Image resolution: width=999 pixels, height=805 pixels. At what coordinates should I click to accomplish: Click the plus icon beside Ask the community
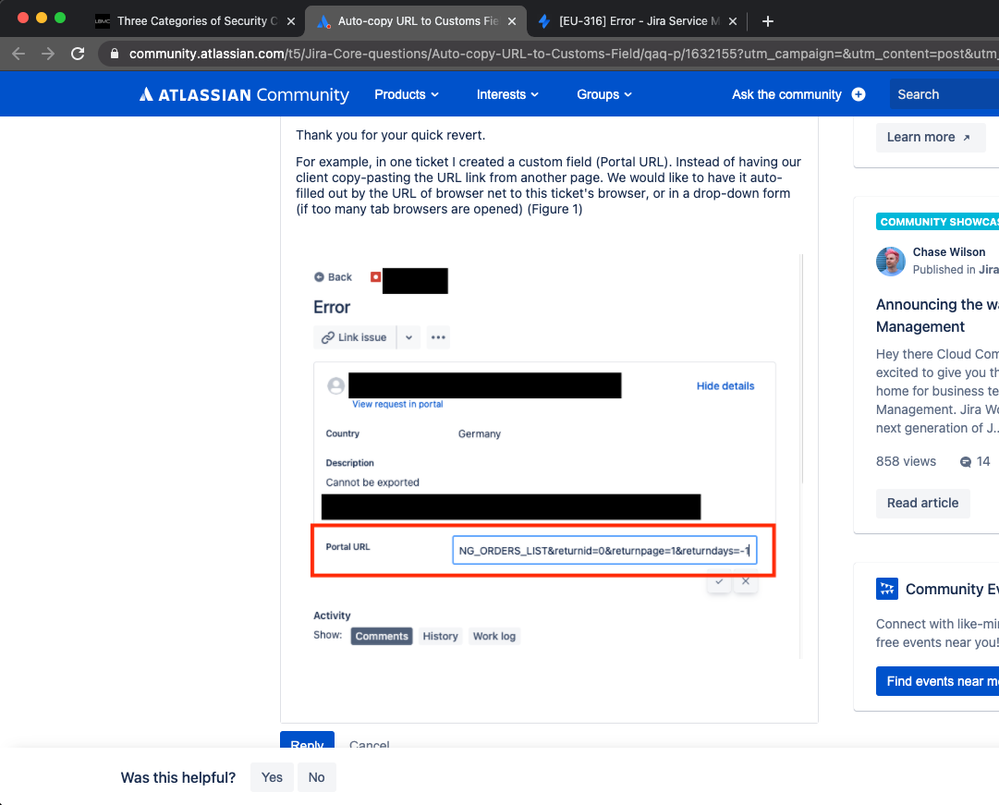pyautogui.click(x=858, y=94)
